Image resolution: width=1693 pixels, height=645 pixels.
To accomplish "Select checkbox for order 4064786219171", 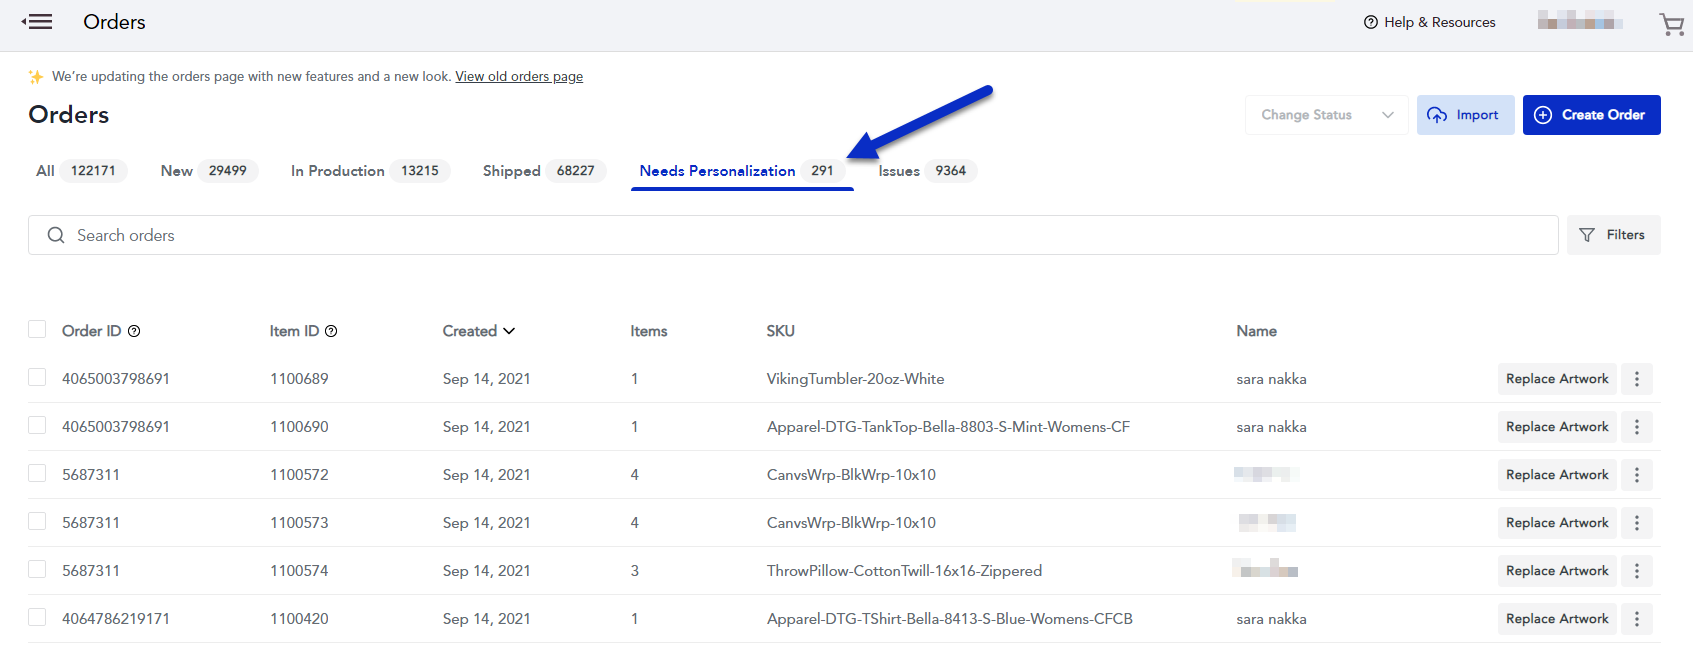I will point(37,618).
